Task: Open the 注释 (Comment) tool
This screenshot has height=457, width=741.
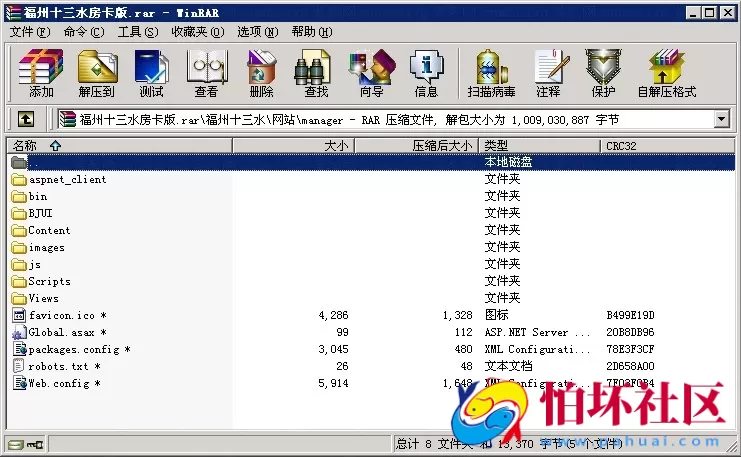Action: 549,73
